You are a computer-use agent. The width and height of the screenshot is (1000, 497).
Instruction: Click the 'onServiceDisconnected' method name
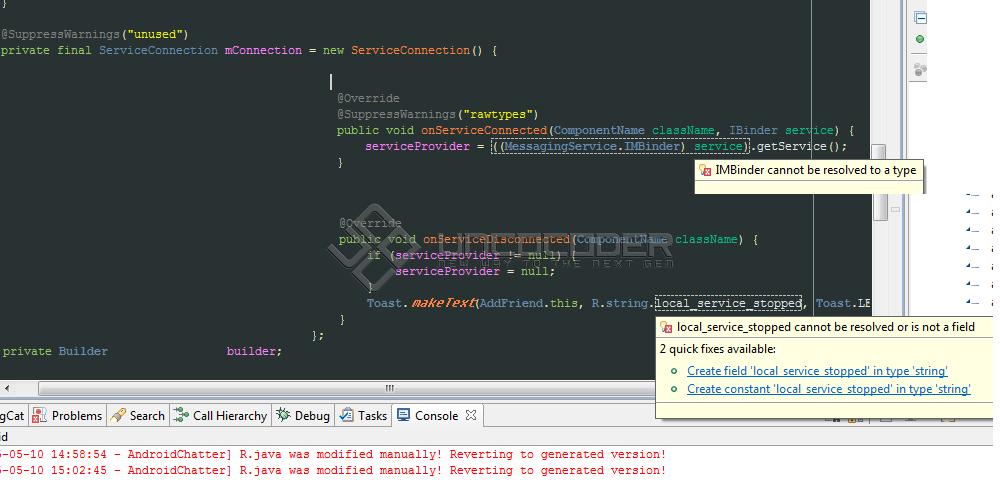tap(496, 239)
